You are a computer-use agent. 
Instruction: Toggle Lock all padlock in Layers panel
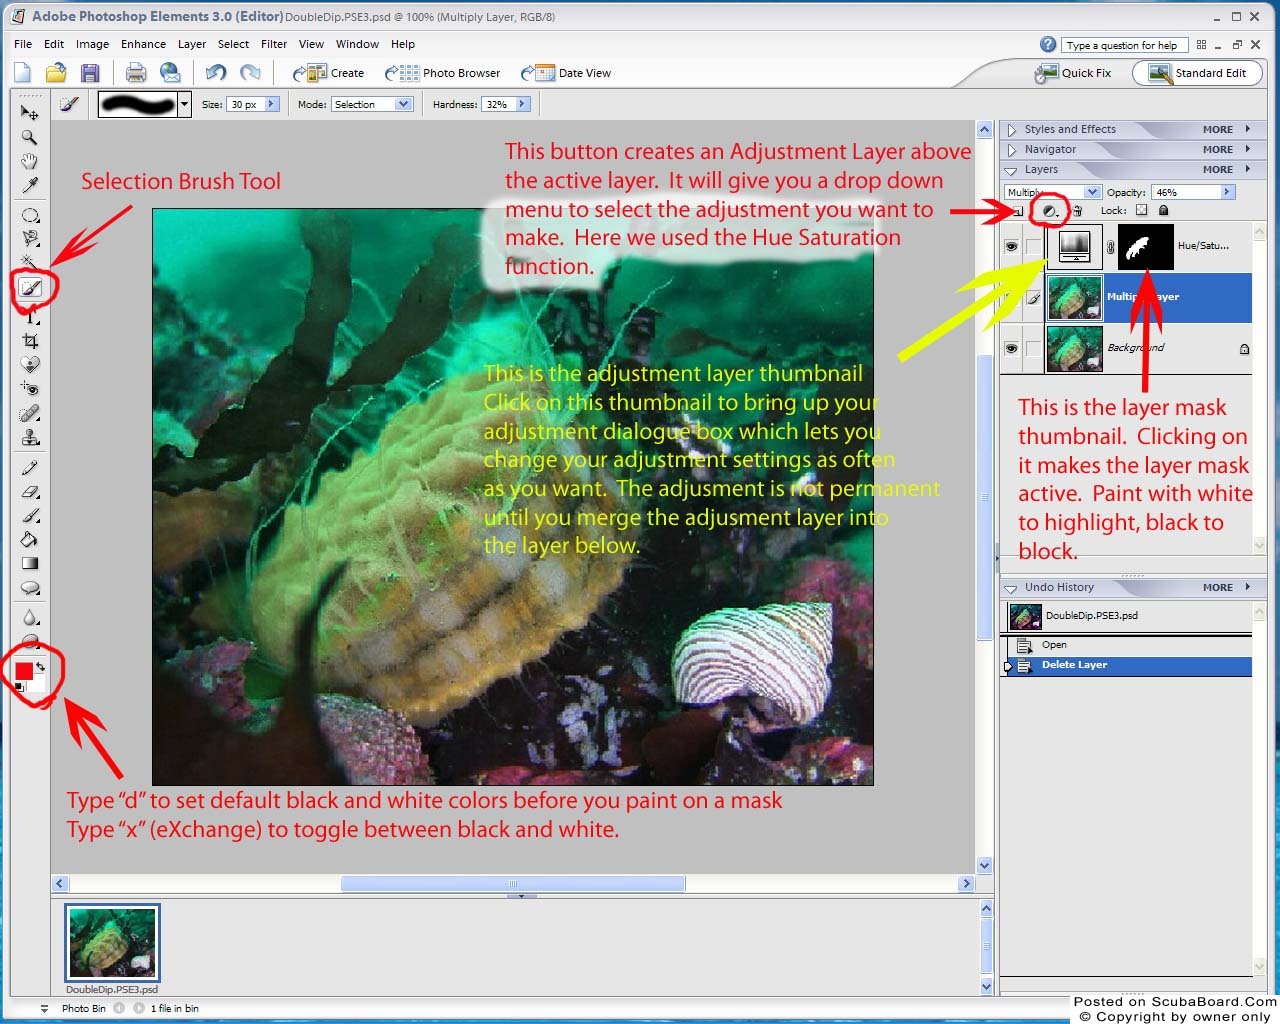coord(1163,210)
